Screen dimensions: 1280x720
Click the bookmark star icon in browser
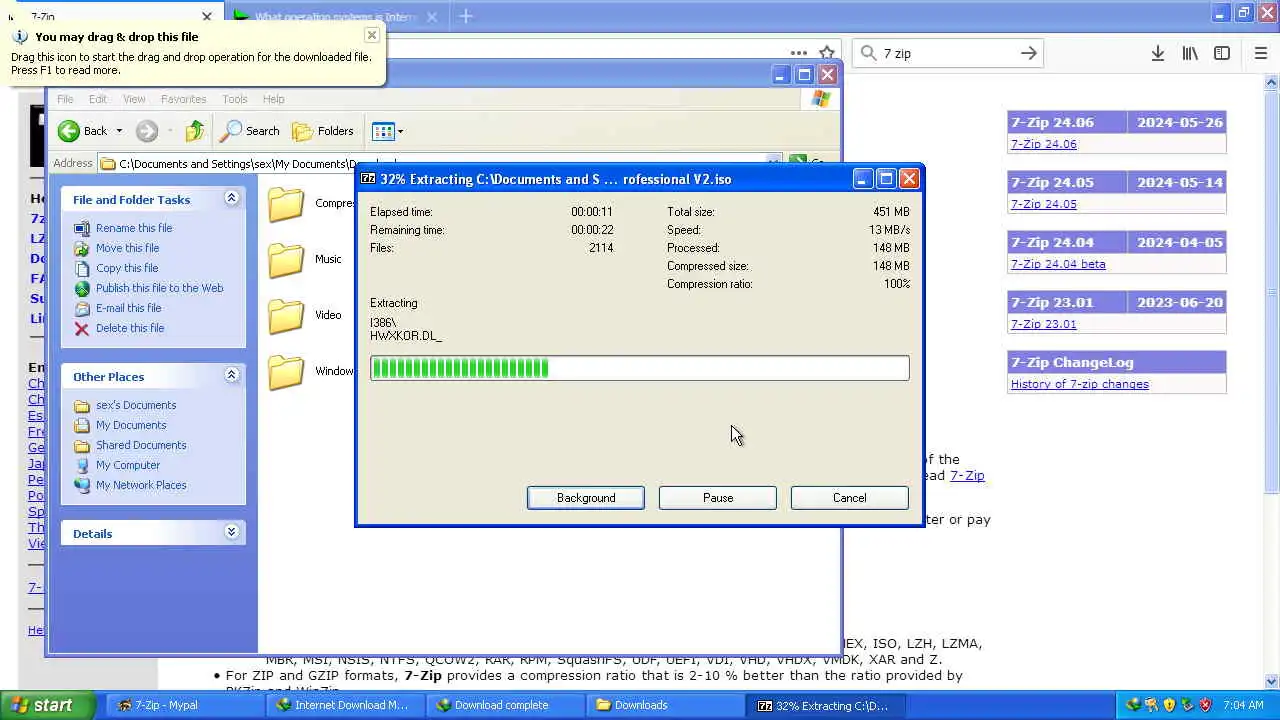pyautogui.click(x=827, y=54)
